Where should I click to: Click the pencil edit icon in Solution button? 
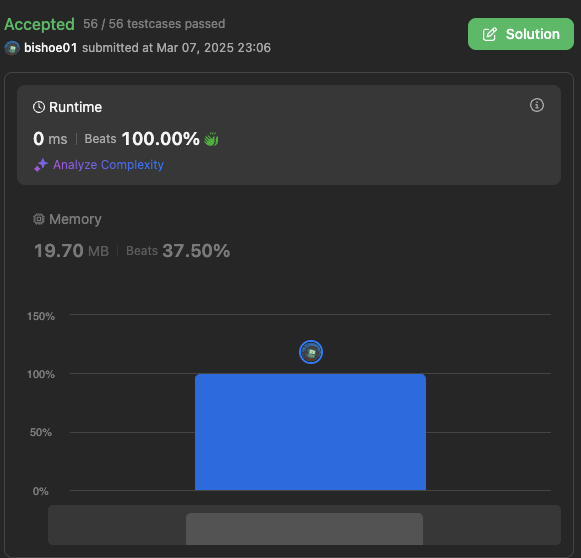click(x=489, y=34)
